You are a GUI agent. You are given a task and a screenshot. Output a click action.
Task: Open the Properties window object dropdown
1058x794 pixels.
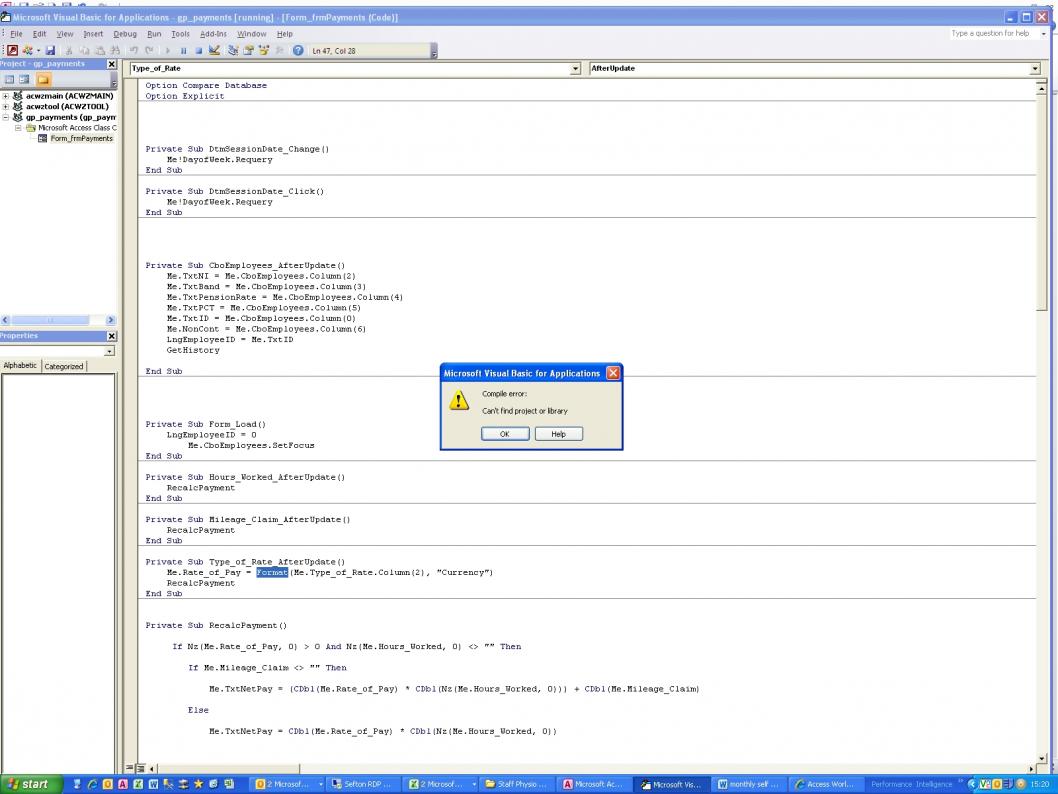tap(109, 351)
